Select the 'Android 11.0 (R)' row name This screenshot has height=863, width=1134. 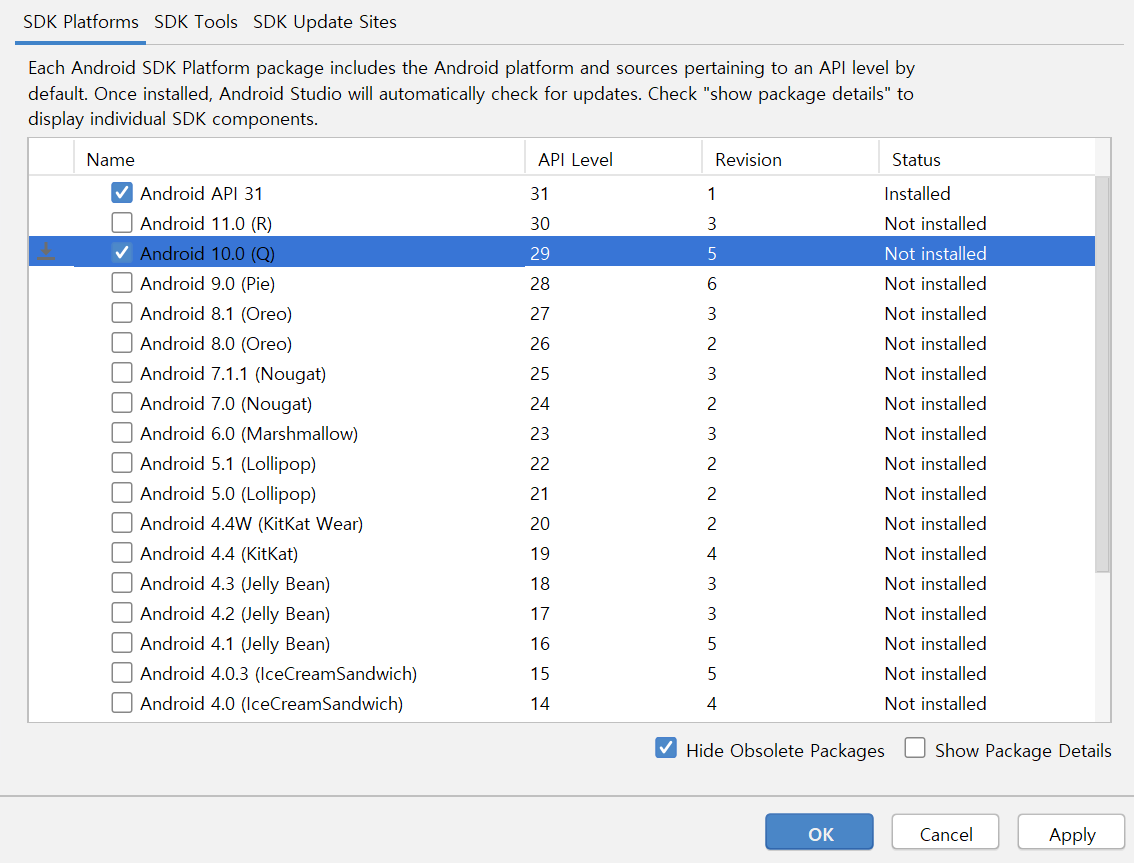[x=206, y=224]
